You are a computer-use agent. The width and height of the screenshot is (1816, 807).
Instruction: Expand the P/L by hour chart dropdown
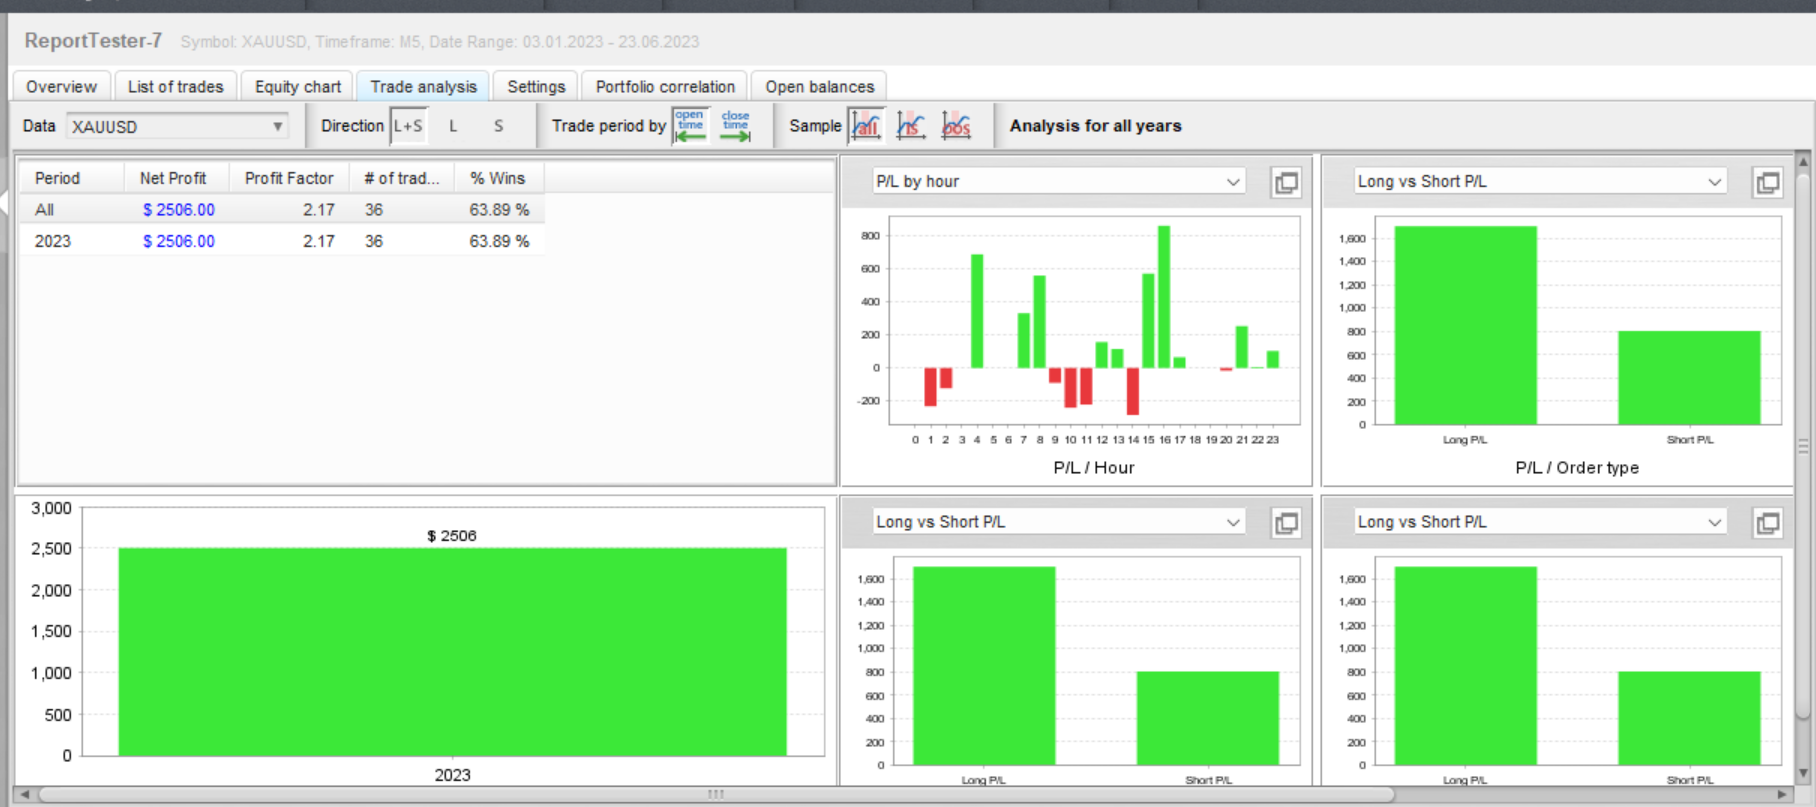(1059, 182)
